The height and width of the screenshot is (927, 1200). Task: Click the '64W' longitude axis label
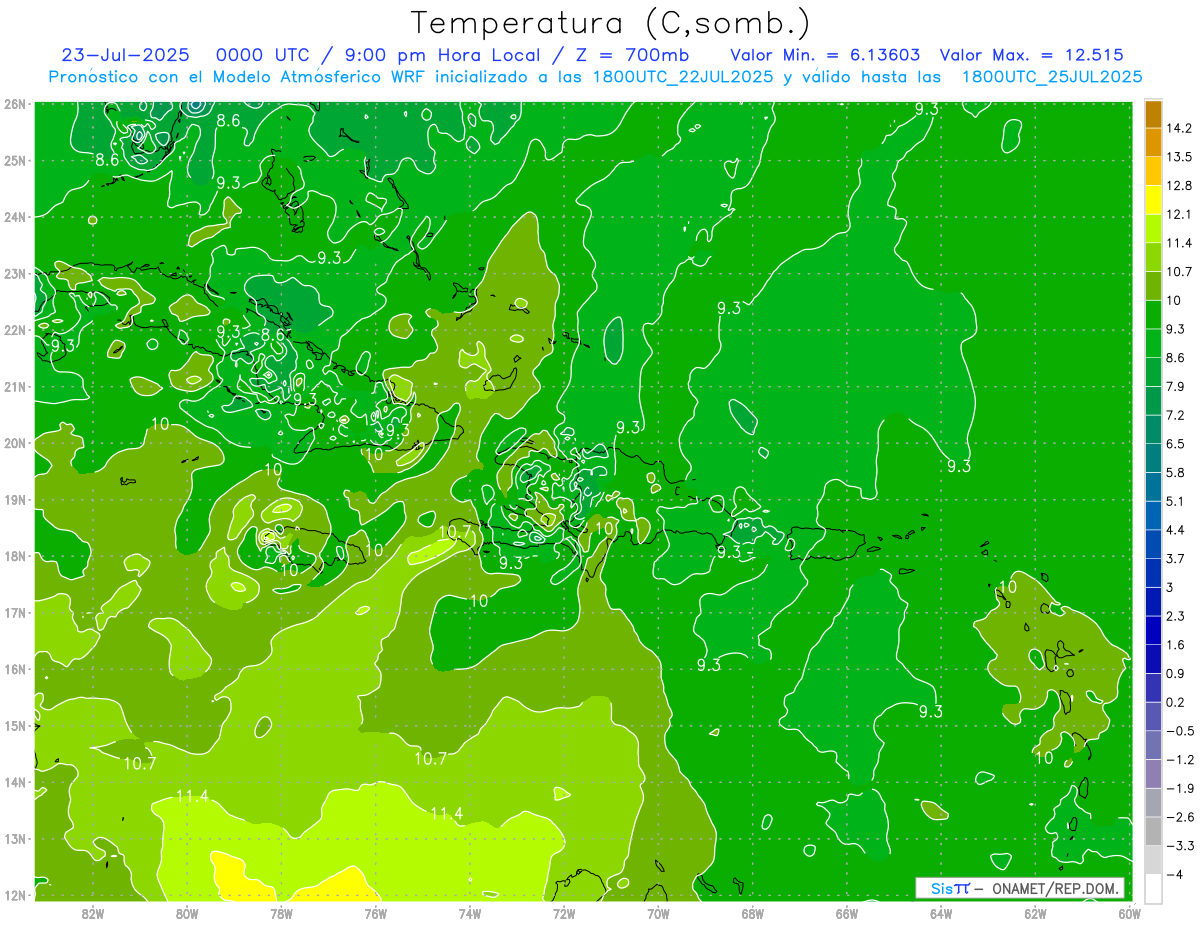click(x=940, y=913)
